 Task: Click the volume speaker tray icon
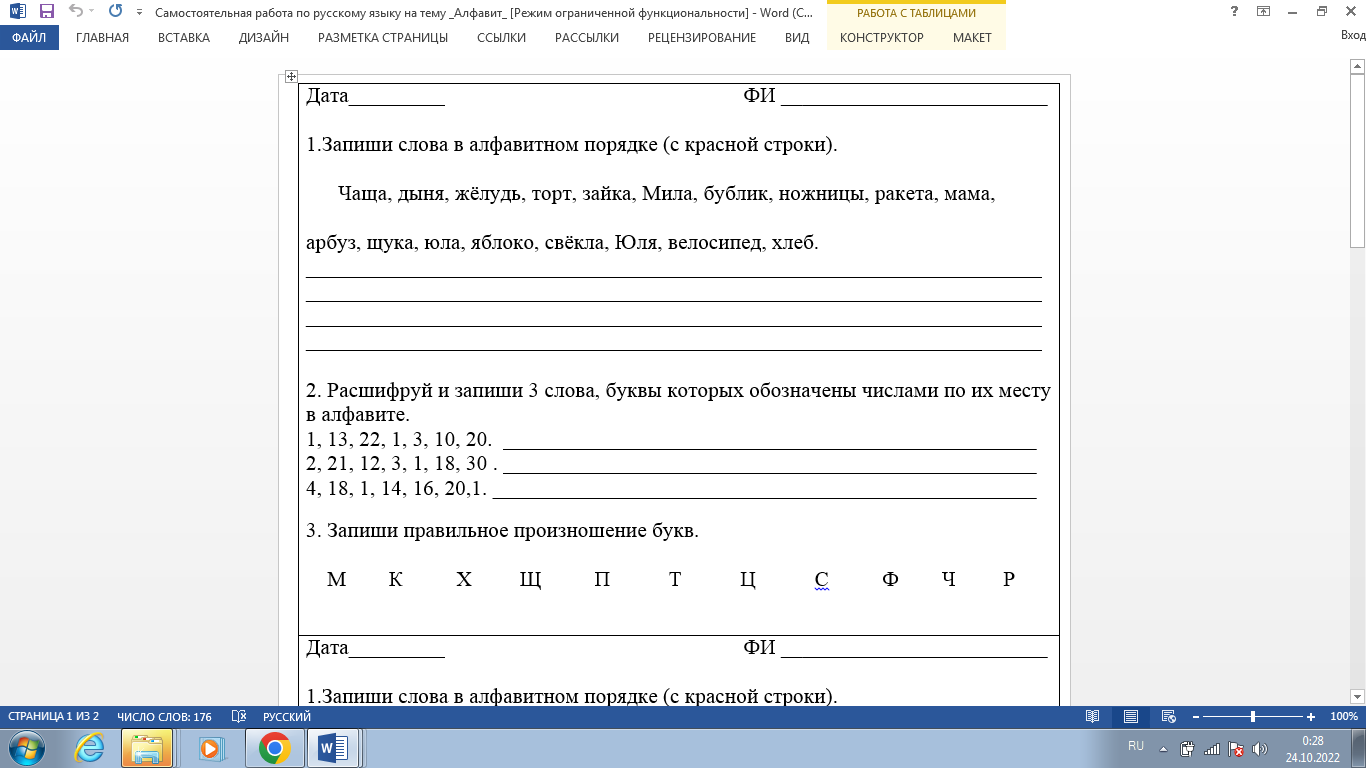[1260, 748]
